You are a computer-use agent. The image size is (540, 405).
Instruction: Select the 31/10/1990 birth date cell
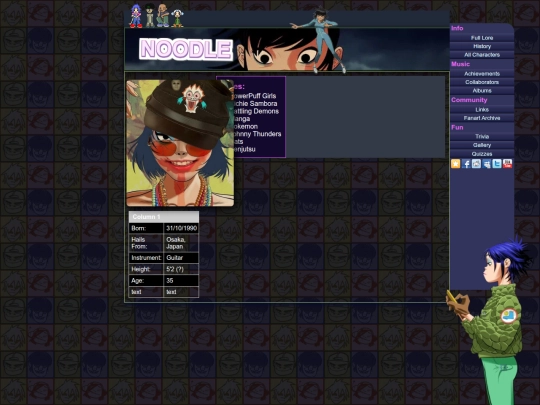click(x=181, y=228)
